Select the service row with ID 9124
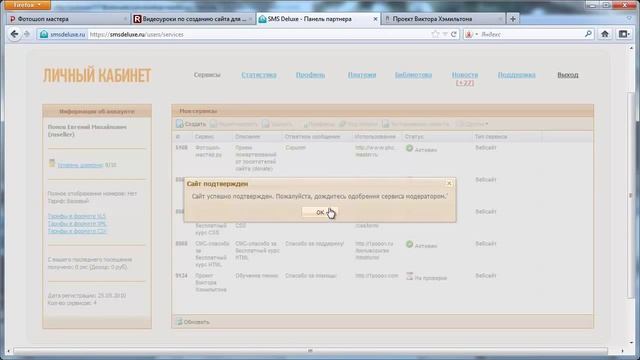This screenshot has height=360, width=640. coord(382,282)
